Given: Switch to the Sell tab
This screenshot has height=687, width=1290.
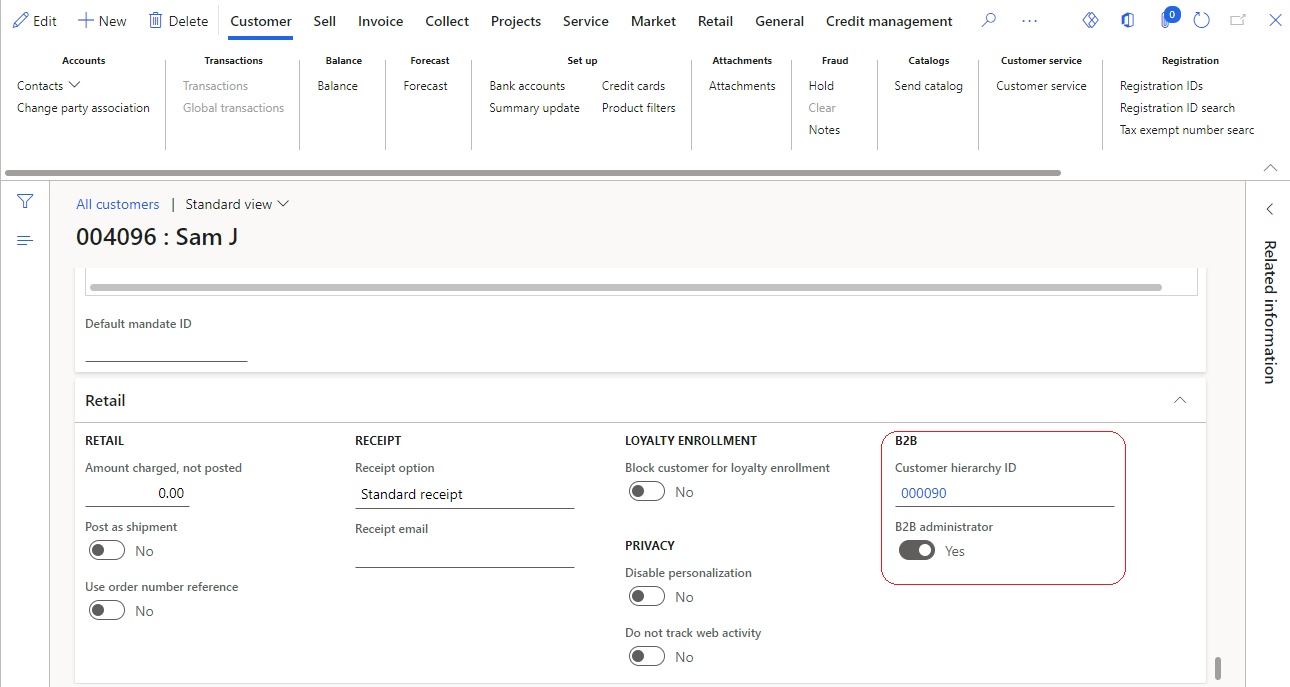Looking at the screenshot, I should (325, 21).
